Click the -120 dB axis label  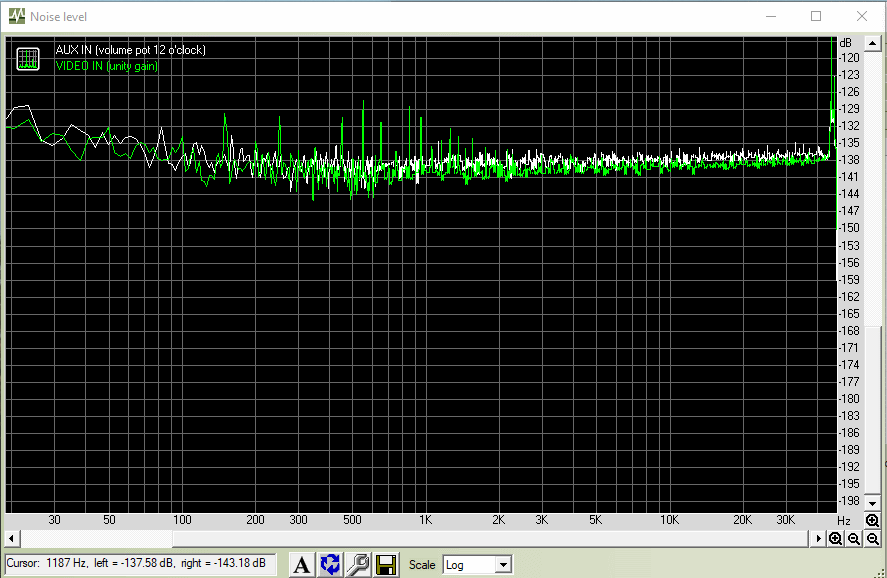pos(849,58)
